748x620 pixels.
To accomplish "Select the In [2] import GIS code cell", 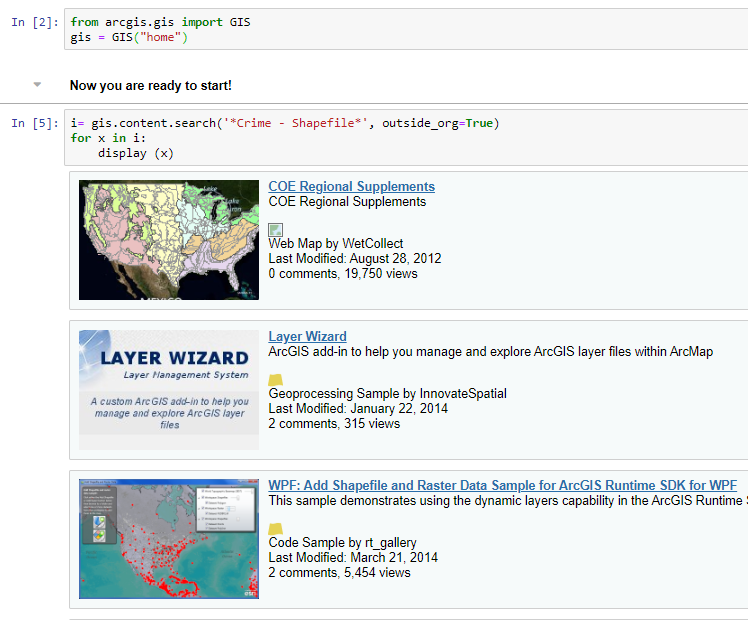I will (406, 29).
